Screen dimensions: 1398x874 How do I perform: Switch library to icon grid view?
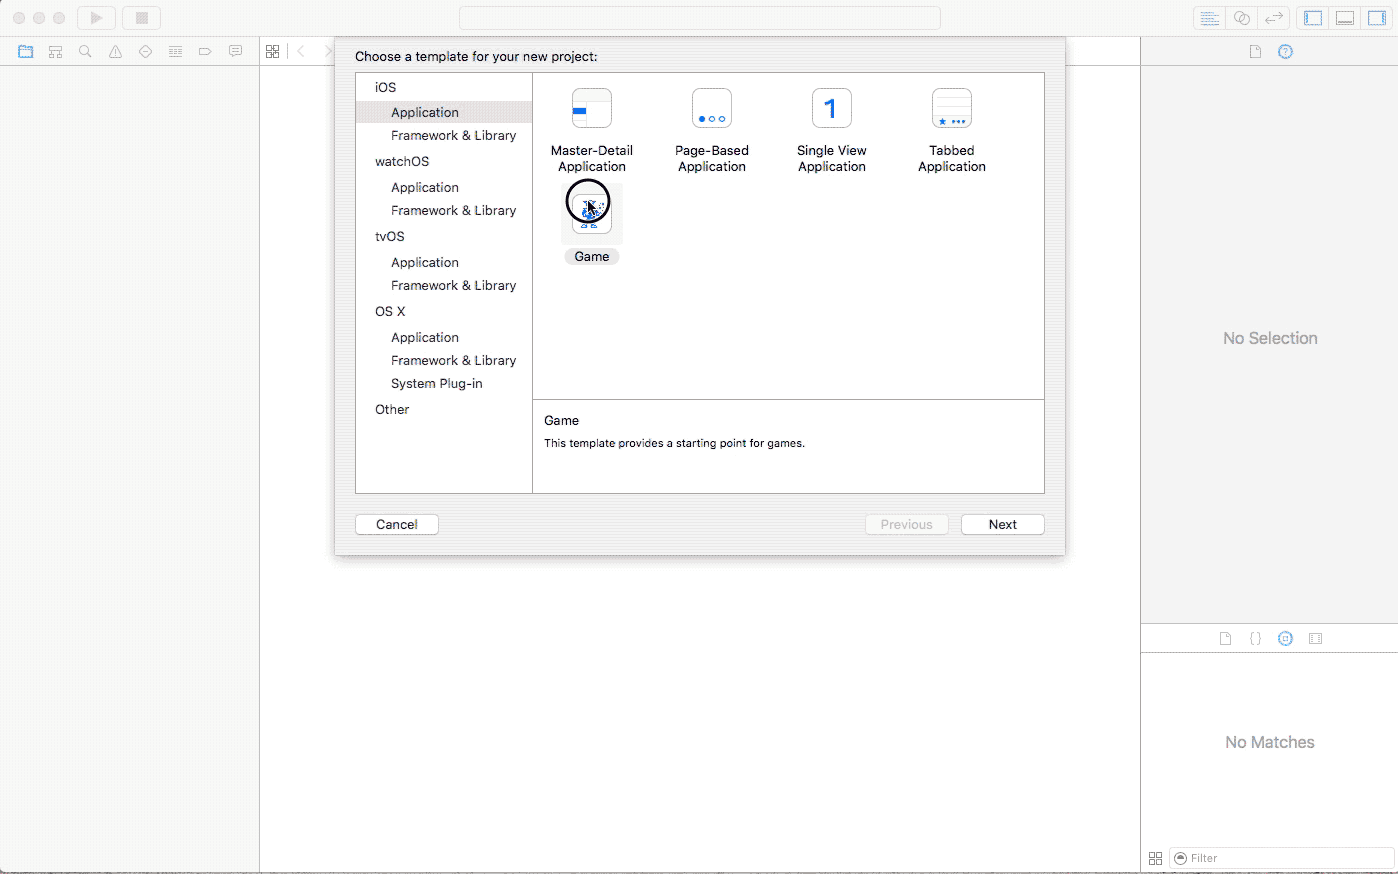click(x=1156, y=858)
